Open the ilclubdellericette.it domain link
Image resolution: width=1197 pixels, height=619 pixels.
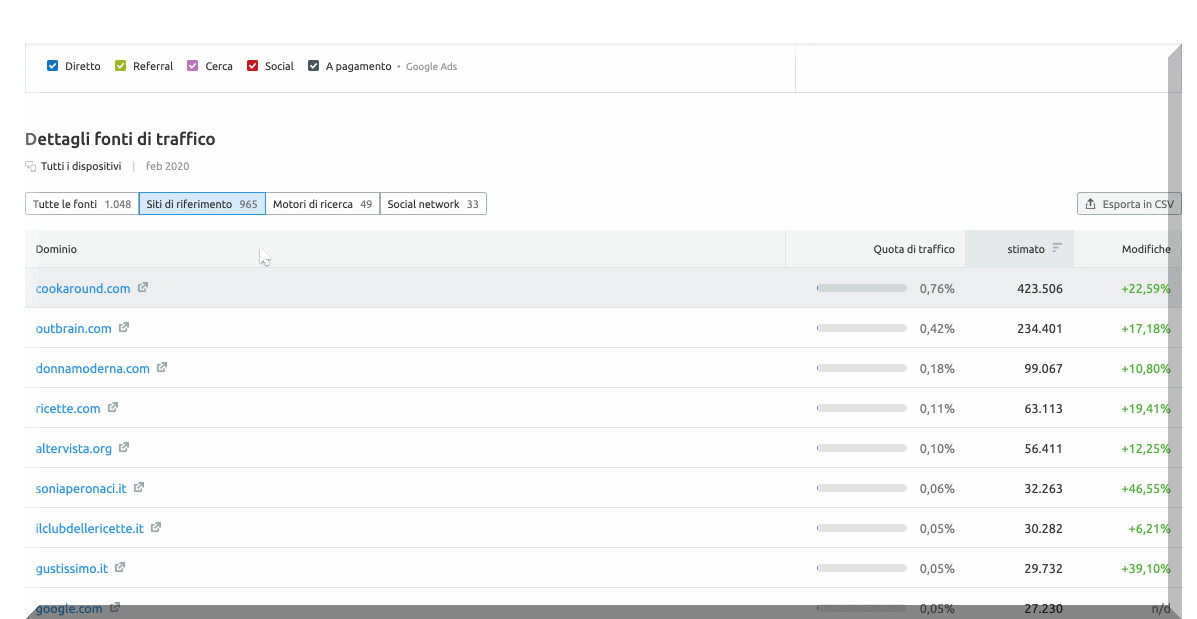tap(90, 528)
